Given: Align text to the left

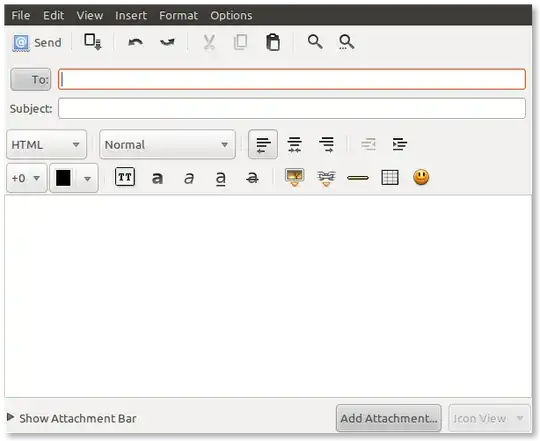Looking at the screenshot, I should point(263,144).
